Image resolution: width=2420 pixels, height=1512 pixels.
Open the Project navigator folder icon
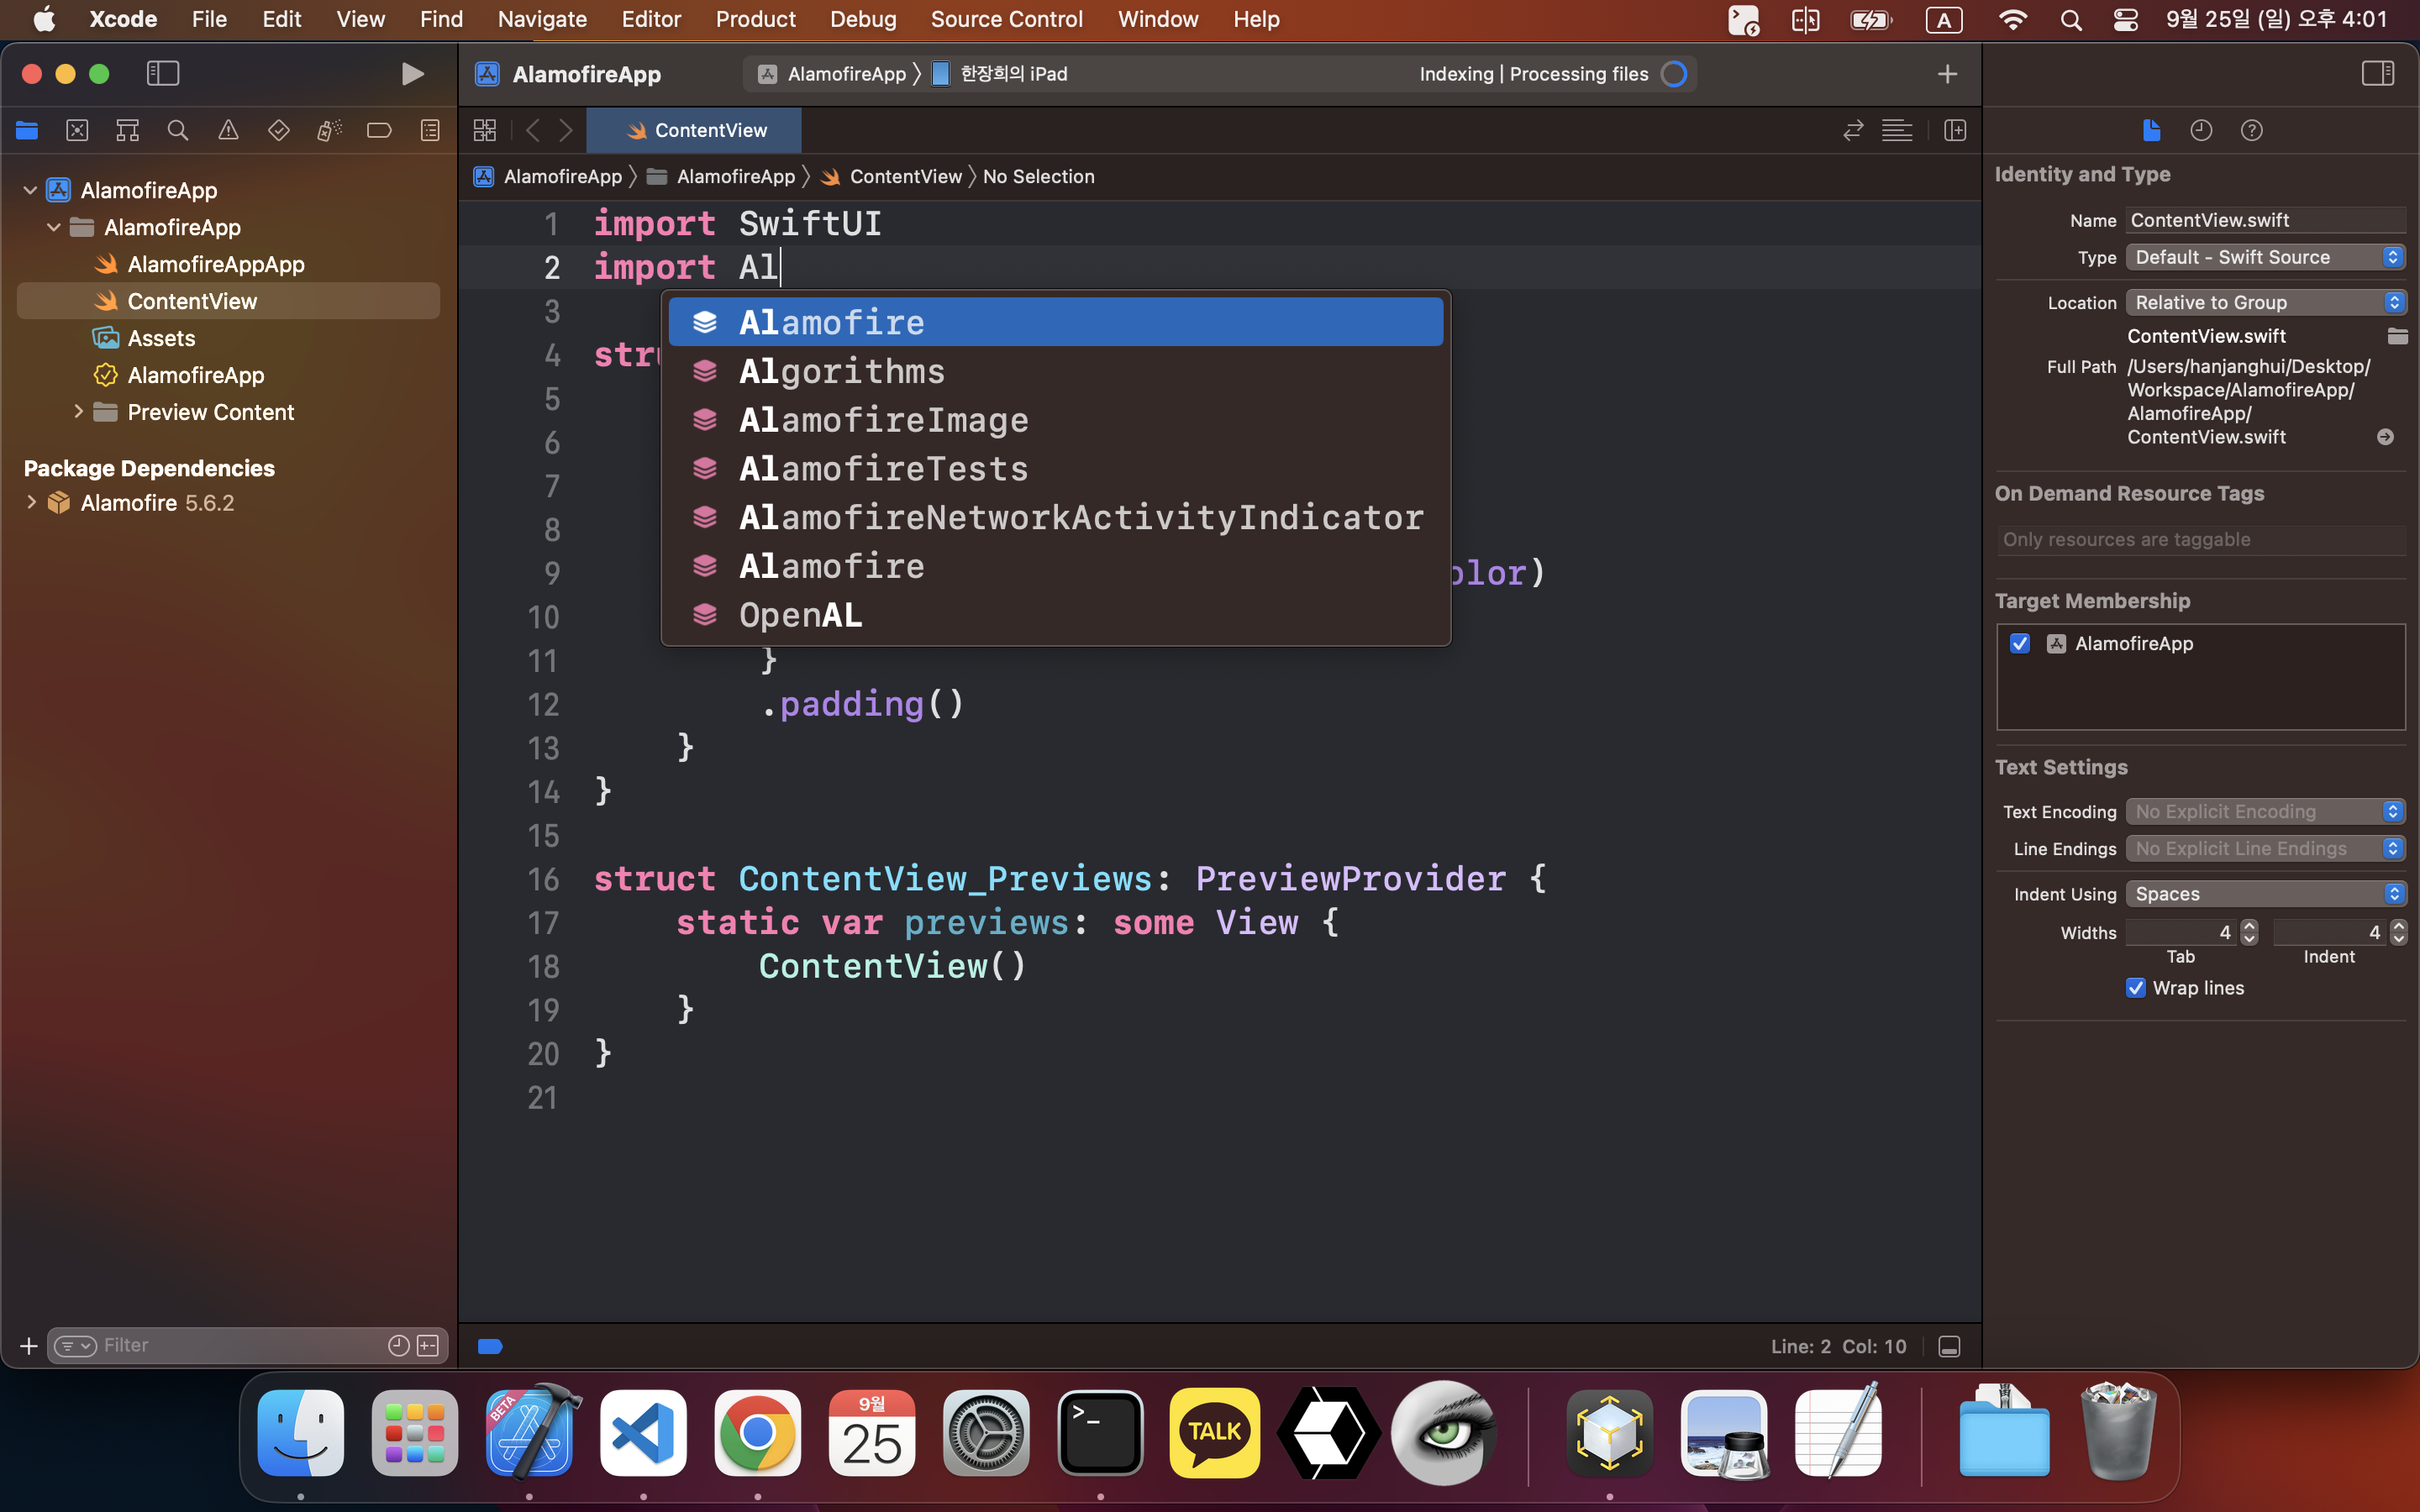click(x=27, y=130)
